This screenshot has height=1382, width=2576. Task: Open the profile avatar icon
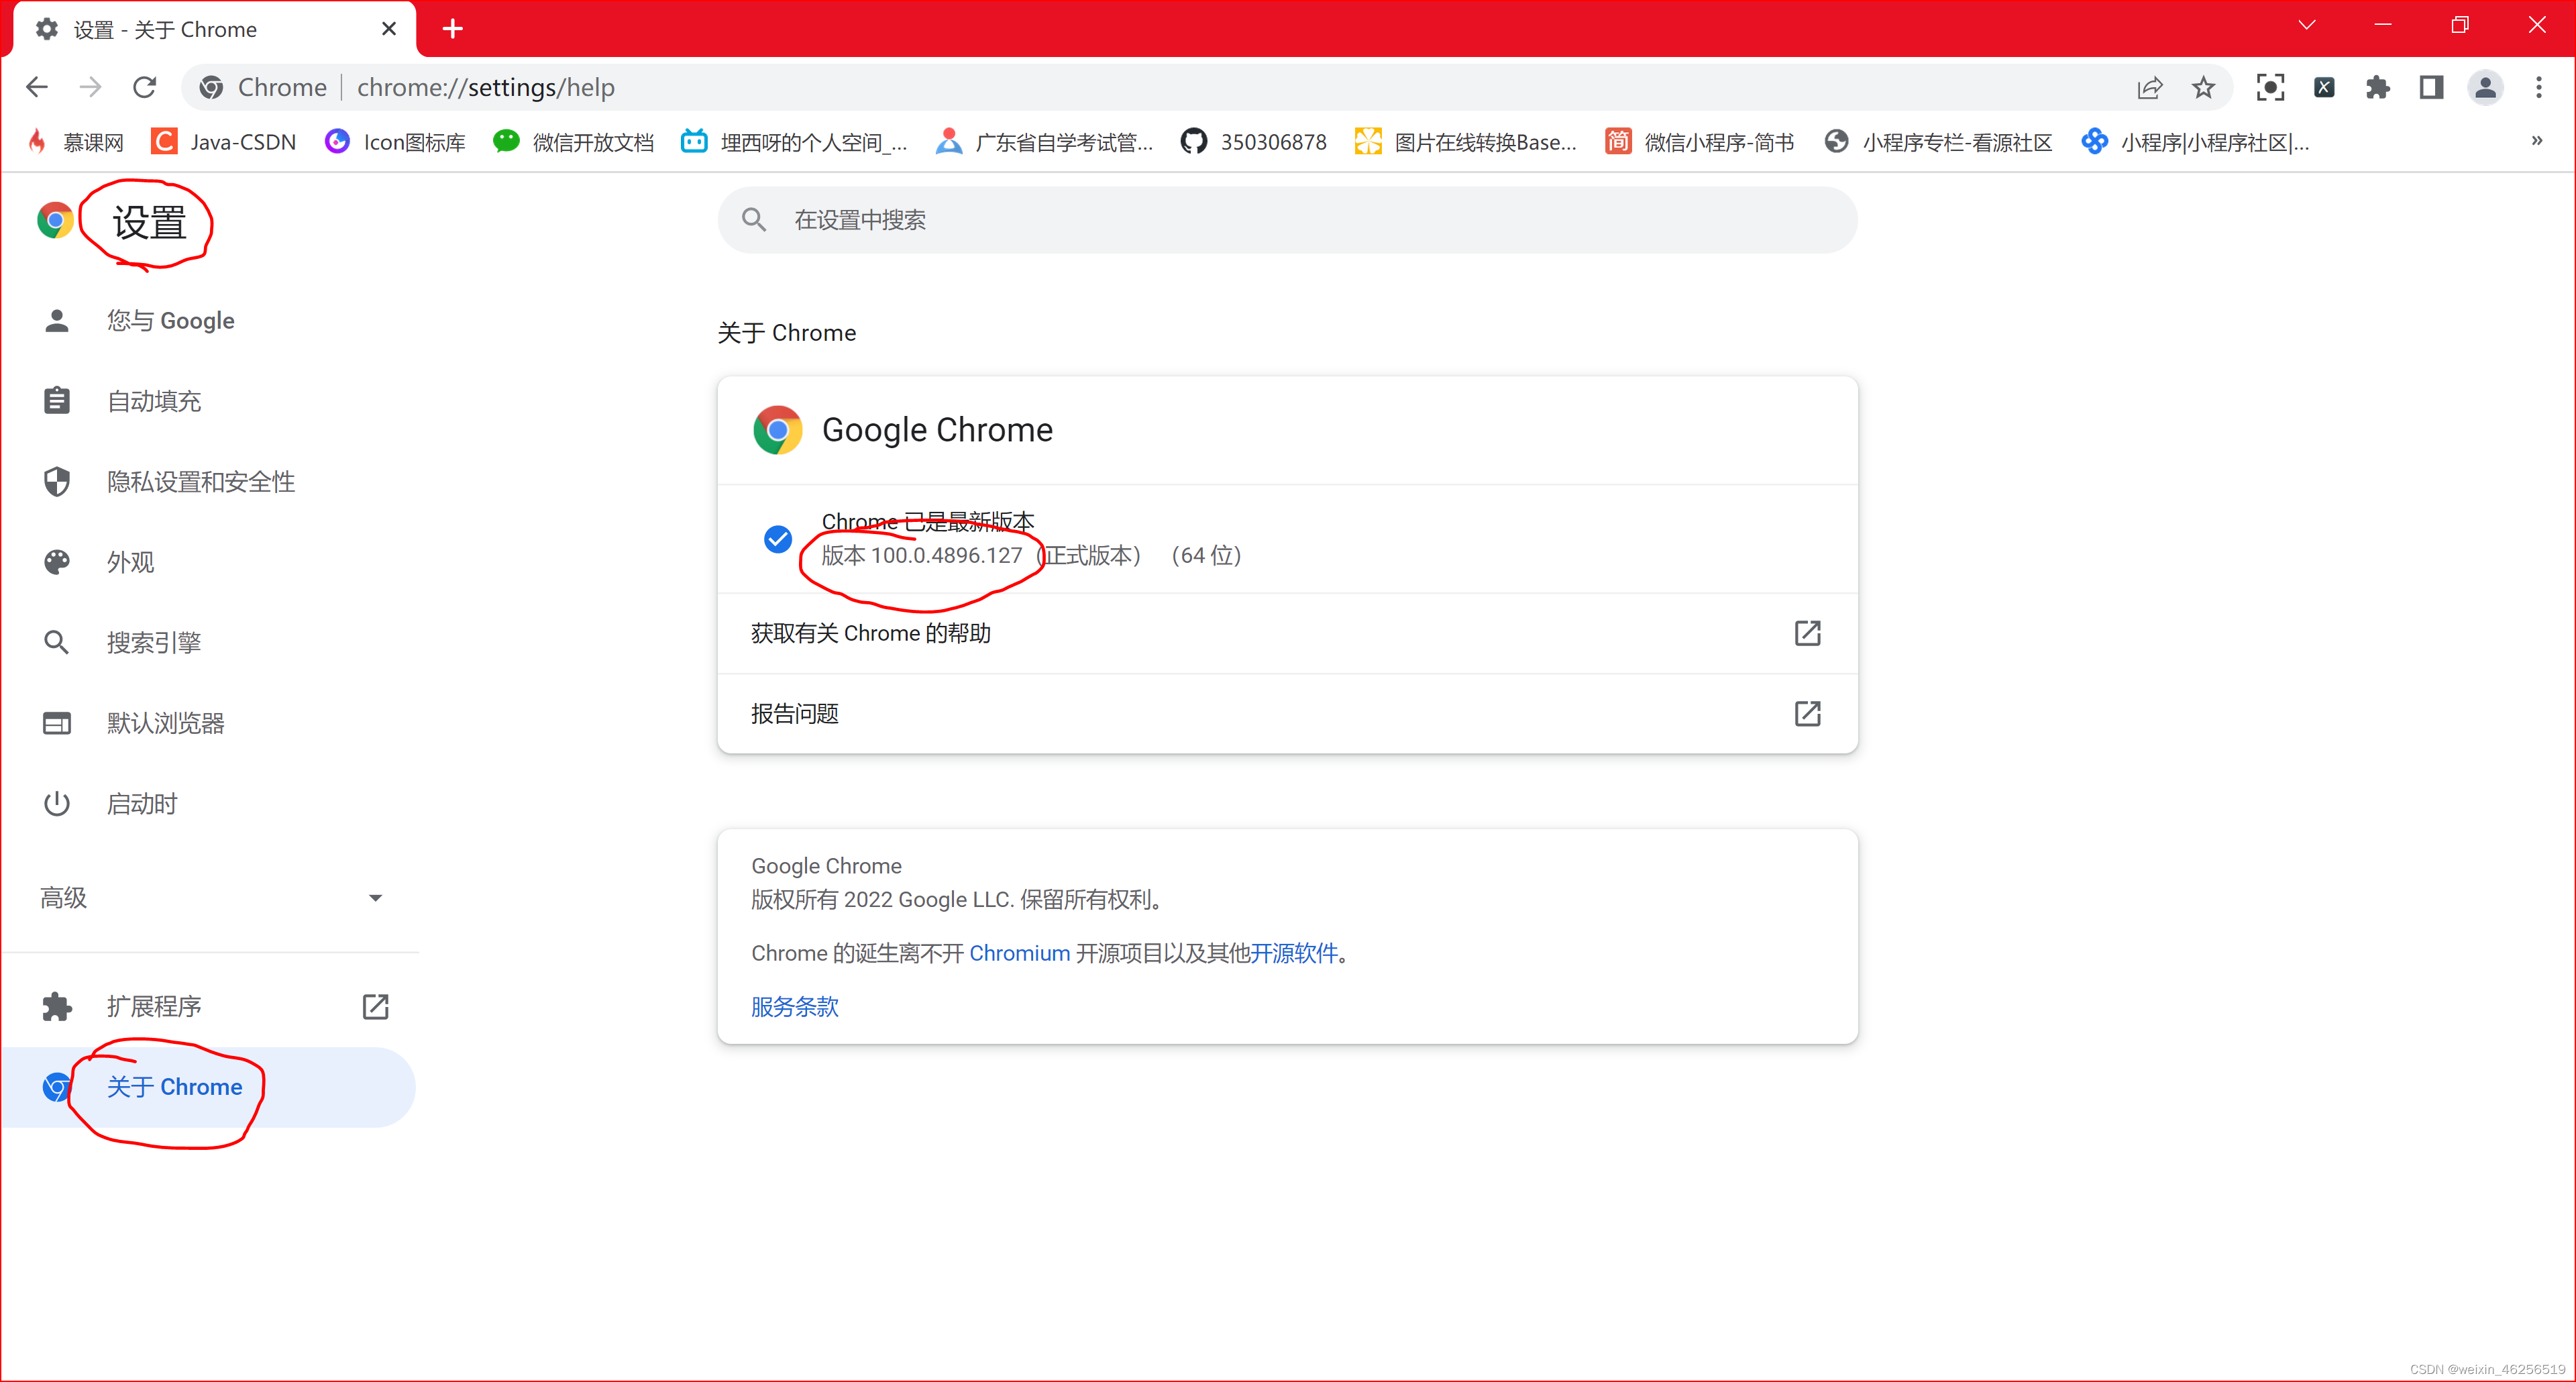pos(2485,87)
